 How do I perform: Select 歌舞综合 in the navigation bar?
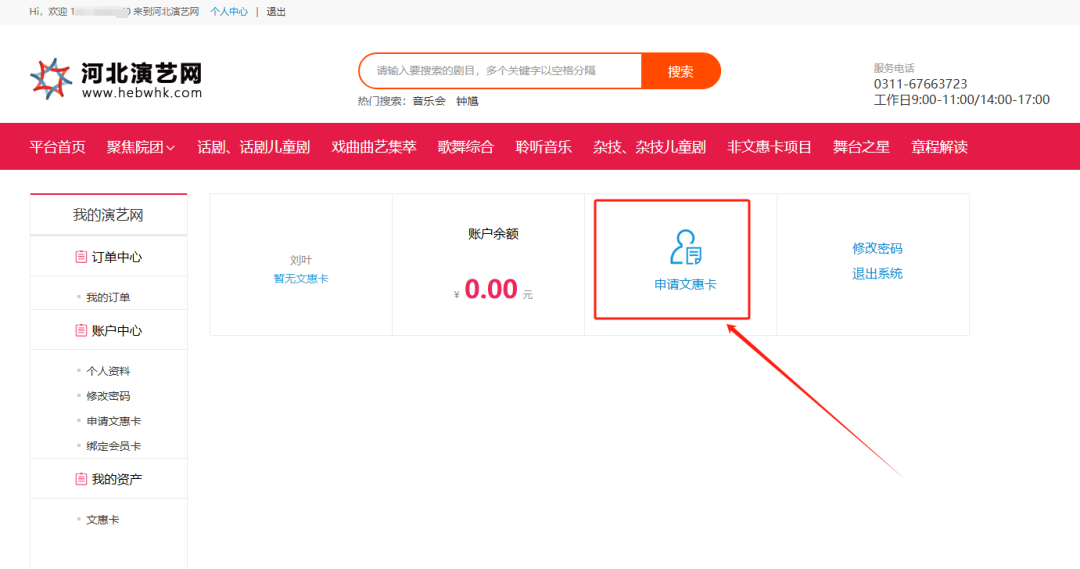click(466, 147)
